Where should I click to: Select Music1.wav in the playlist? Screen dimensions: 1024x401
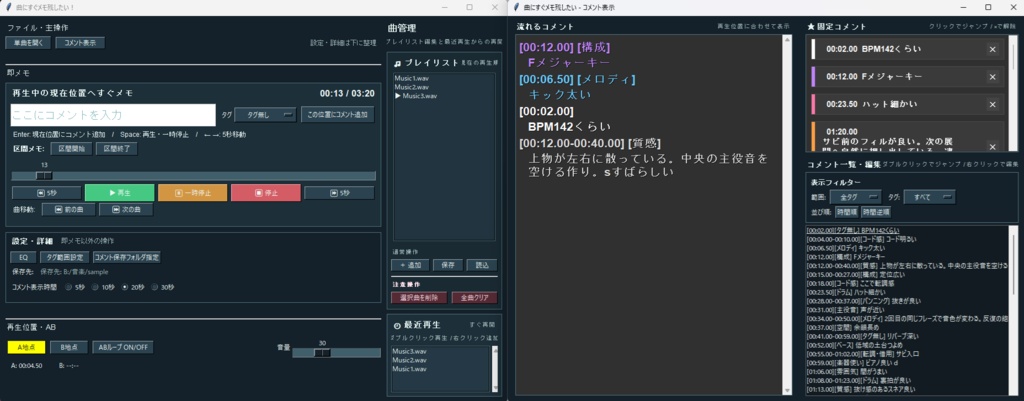coord(411,78)
